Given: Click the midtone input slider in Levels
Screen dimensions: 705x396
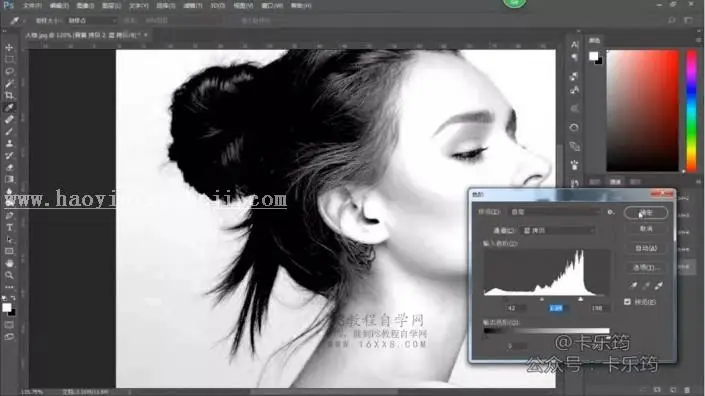Looking at the screenshot, I should (542, 299).
